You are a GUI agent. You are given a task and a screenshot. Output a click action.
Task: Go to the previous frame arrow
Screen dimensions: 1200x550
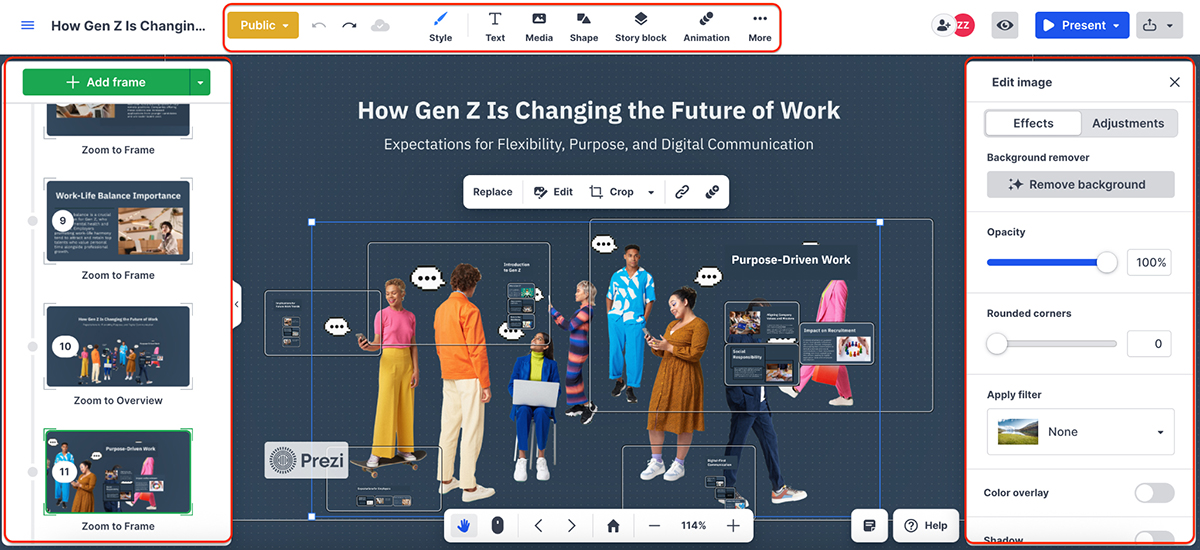coord(538,525)
